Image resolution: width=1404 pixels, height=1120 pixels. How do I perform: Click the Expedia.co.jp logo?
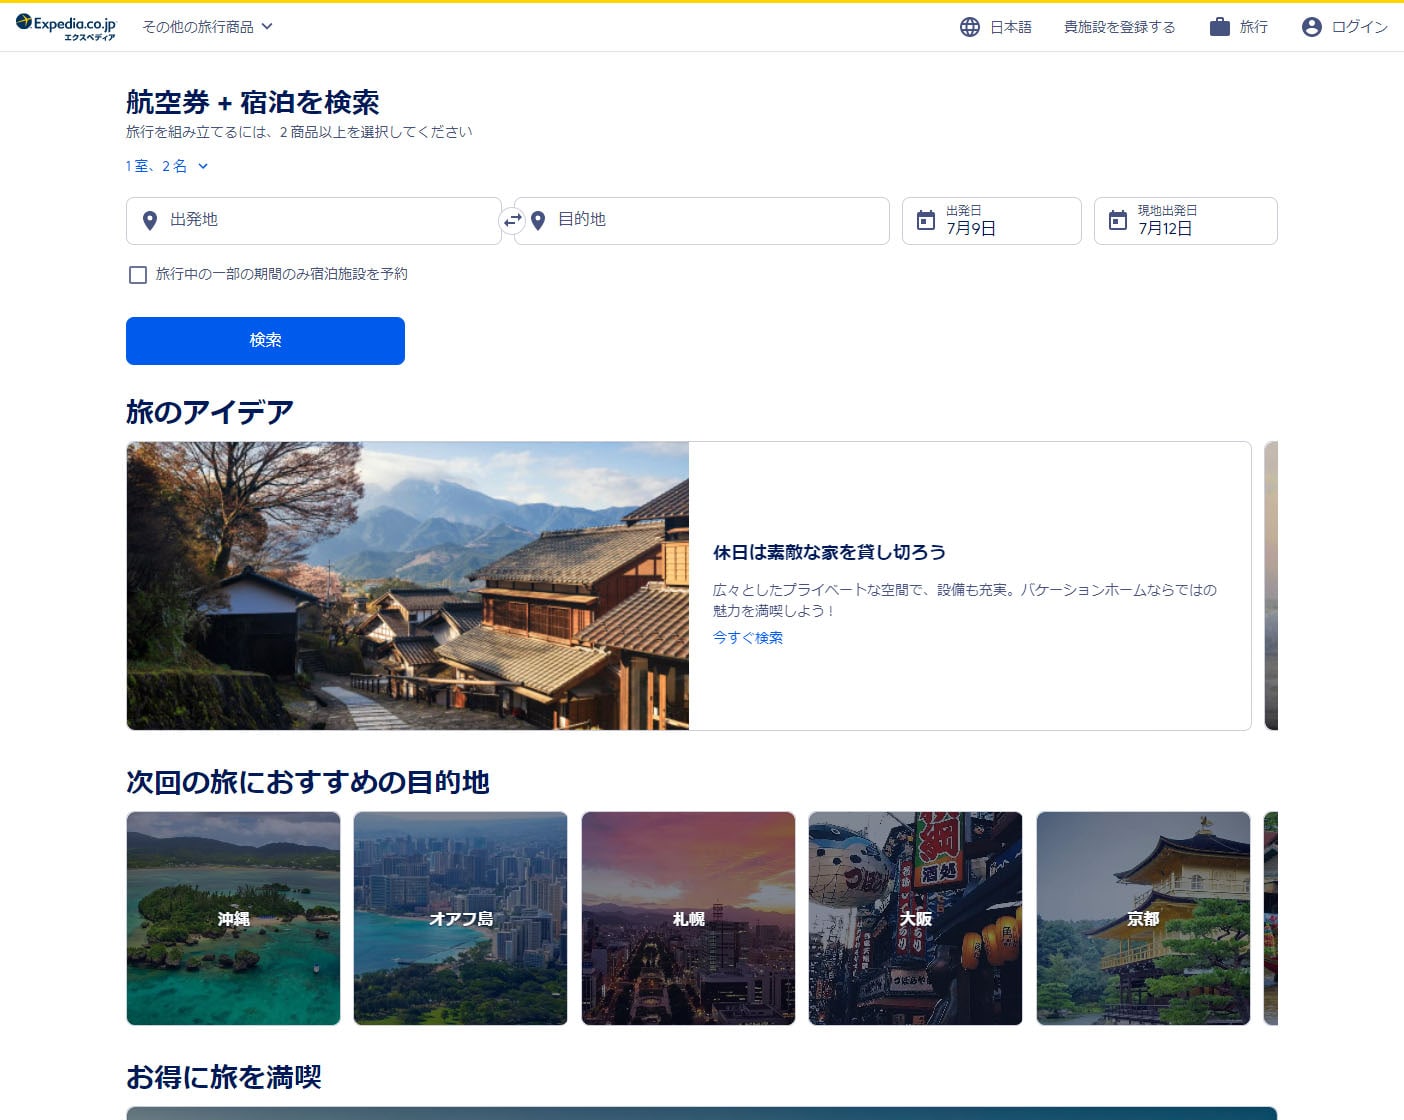click(66, 27)
